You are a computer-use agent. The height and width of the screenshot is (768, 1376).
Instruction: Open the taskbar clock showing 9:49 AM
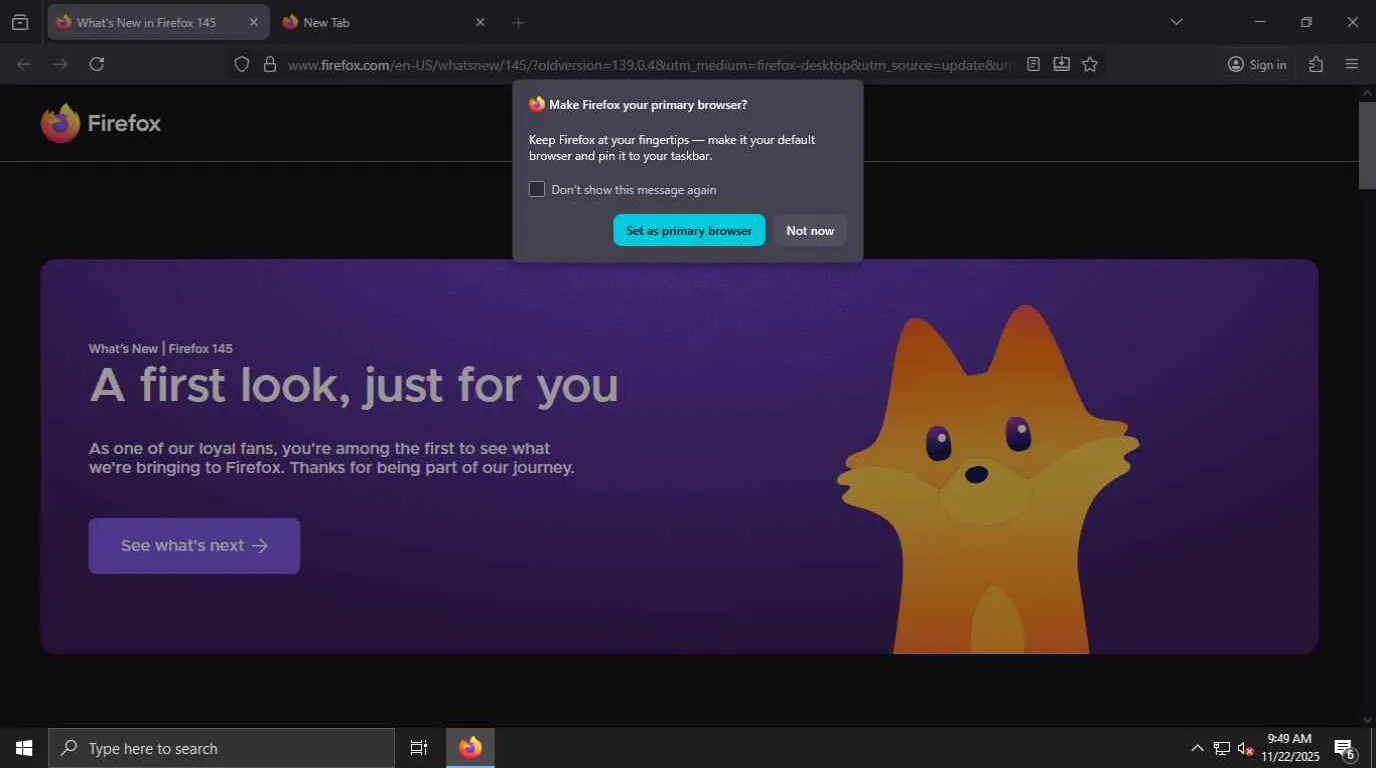coord(1290,748)
